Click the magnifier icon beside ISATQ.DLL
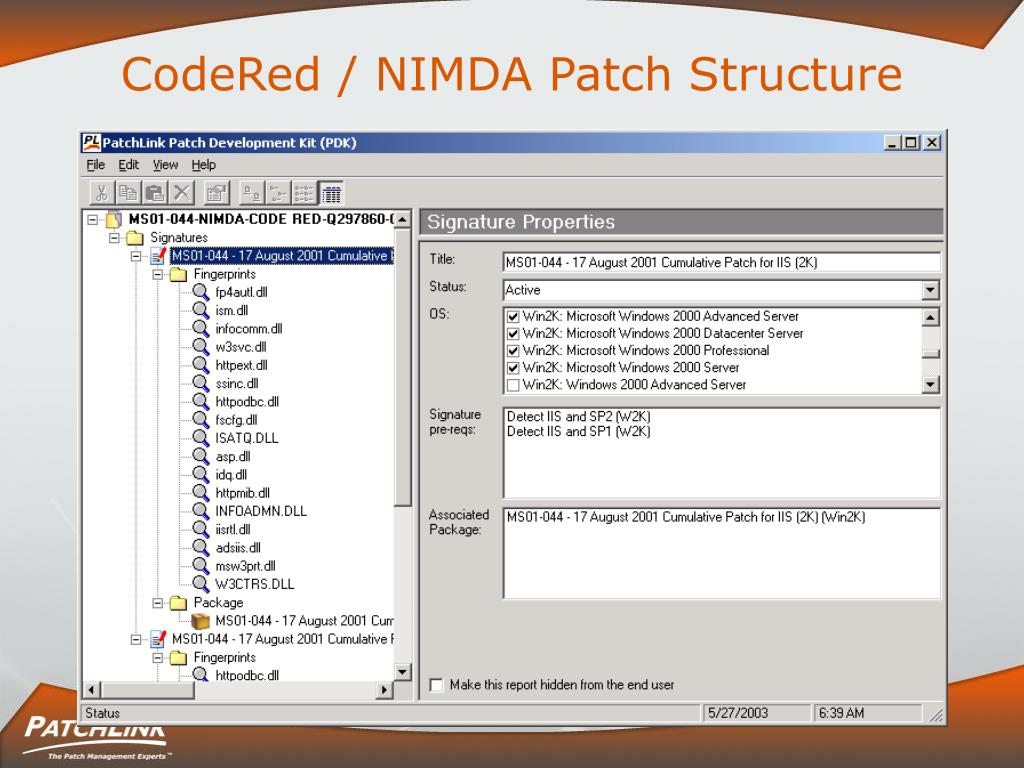This screenshot has width=1024, height=768. pos(200,438)
